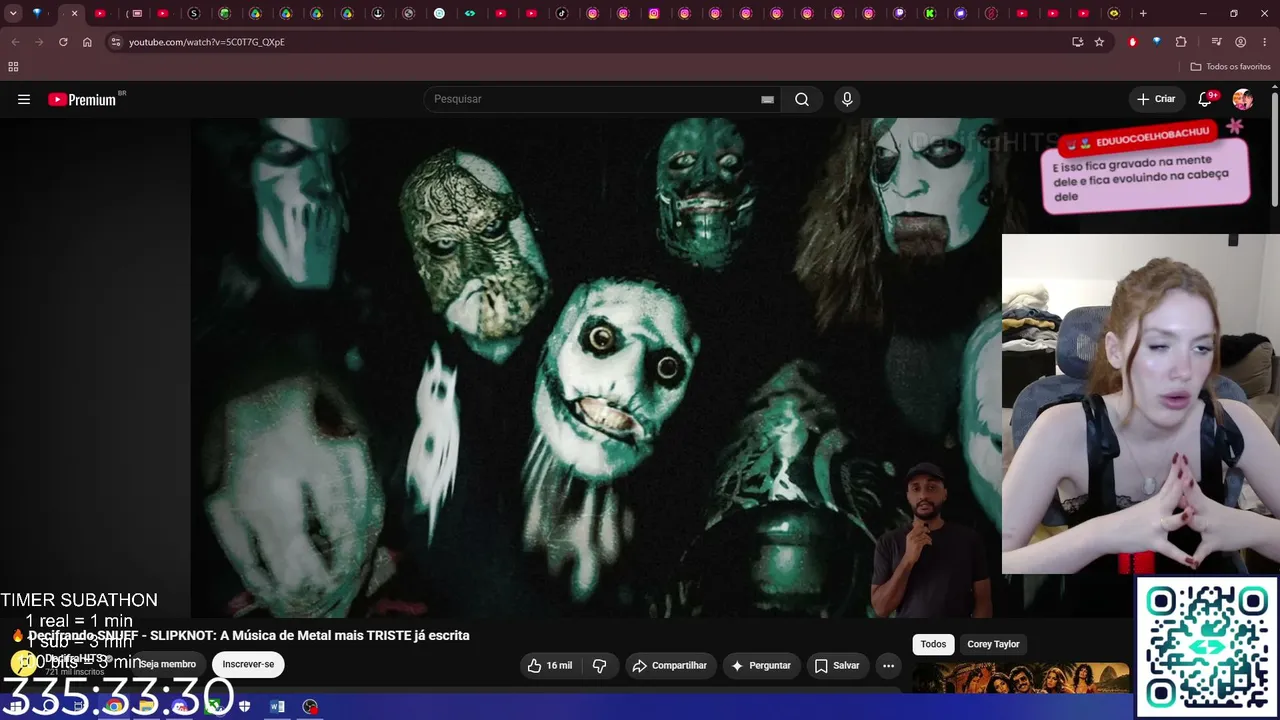The height and width of the screenshot is (720, 1280).
Task: Open the YouTube account avatar menu
Action: click(1243, 99)
